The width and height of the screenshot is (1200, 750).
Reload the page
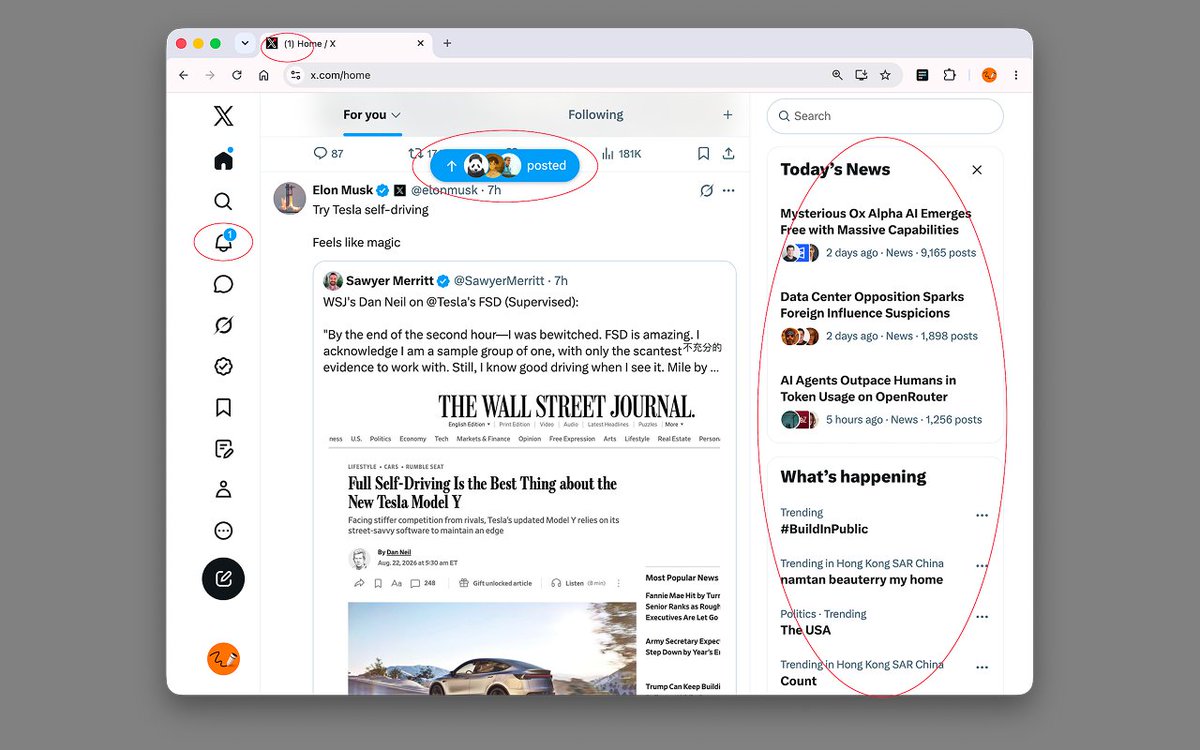[237, 75]
